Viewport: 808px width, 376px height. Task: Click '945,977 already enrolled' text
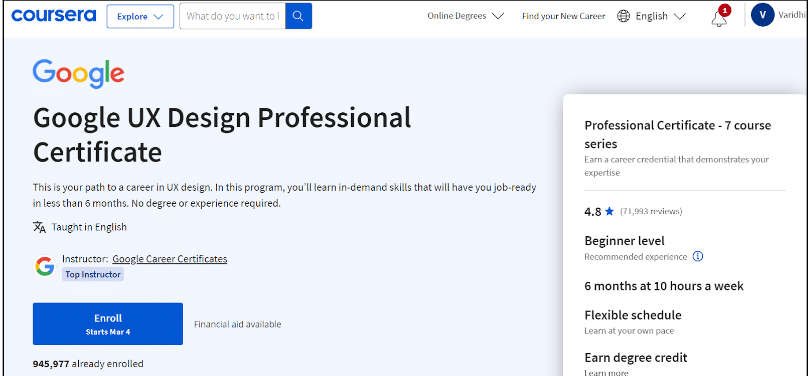[x=88, y=364]
